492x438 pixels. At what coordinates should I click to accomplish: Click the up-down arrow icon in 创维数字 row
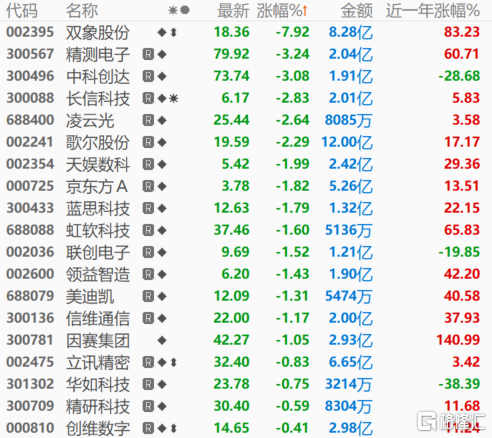[173, 428]
